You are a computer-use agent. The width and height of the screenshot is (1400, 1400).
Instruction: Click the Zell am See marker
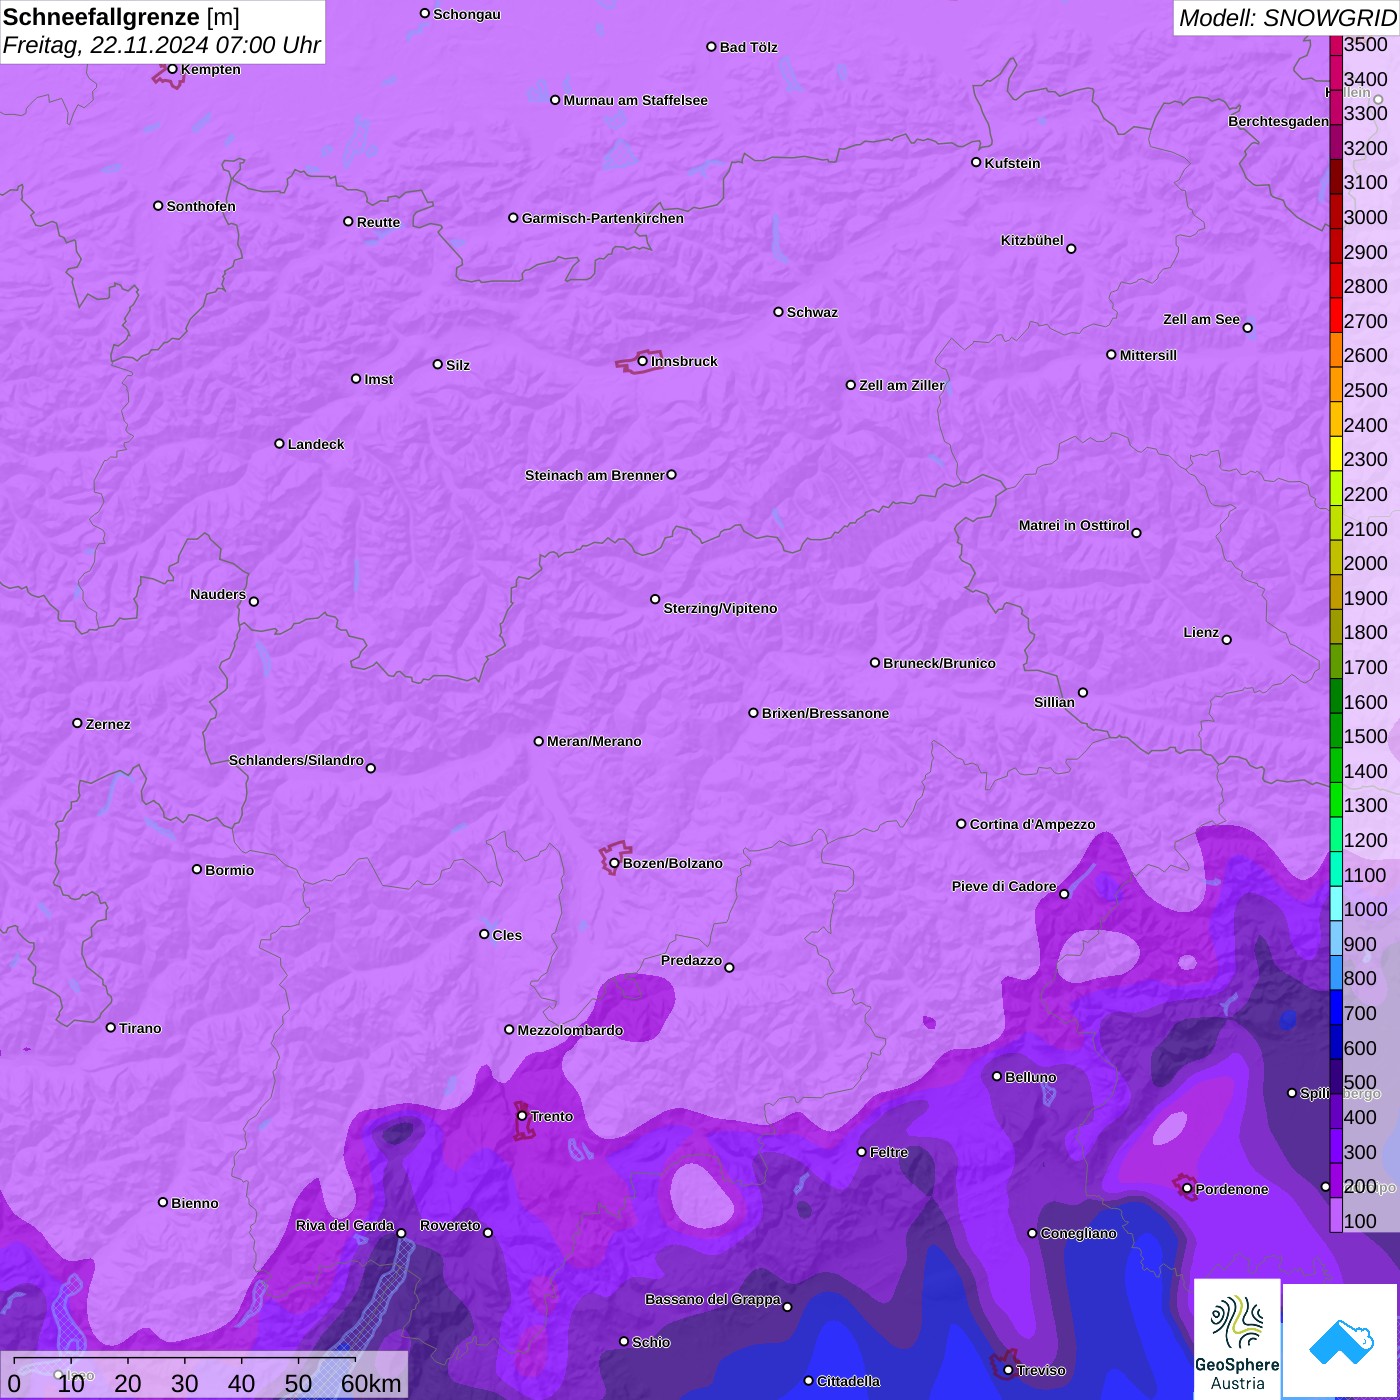[1248, 327]
